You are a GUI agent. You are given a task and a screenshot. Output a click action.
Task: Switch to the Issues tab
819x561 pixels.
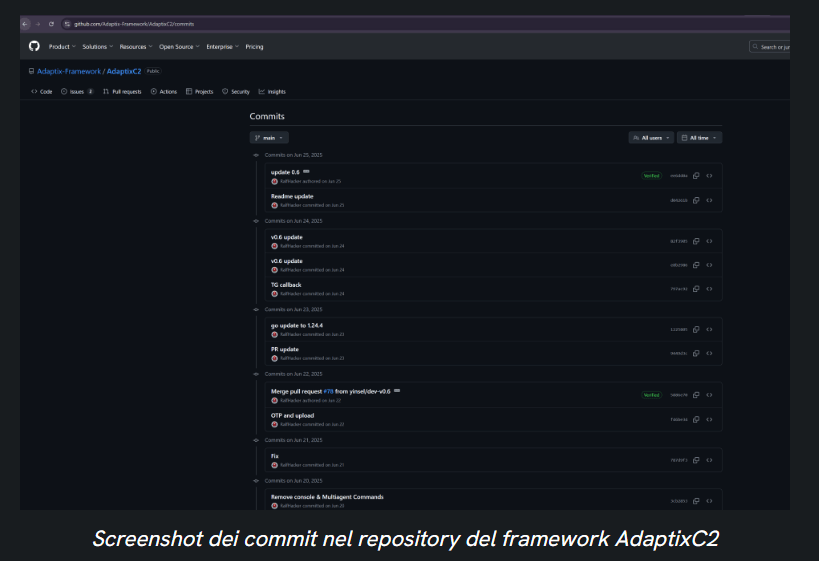coord(77,91)
